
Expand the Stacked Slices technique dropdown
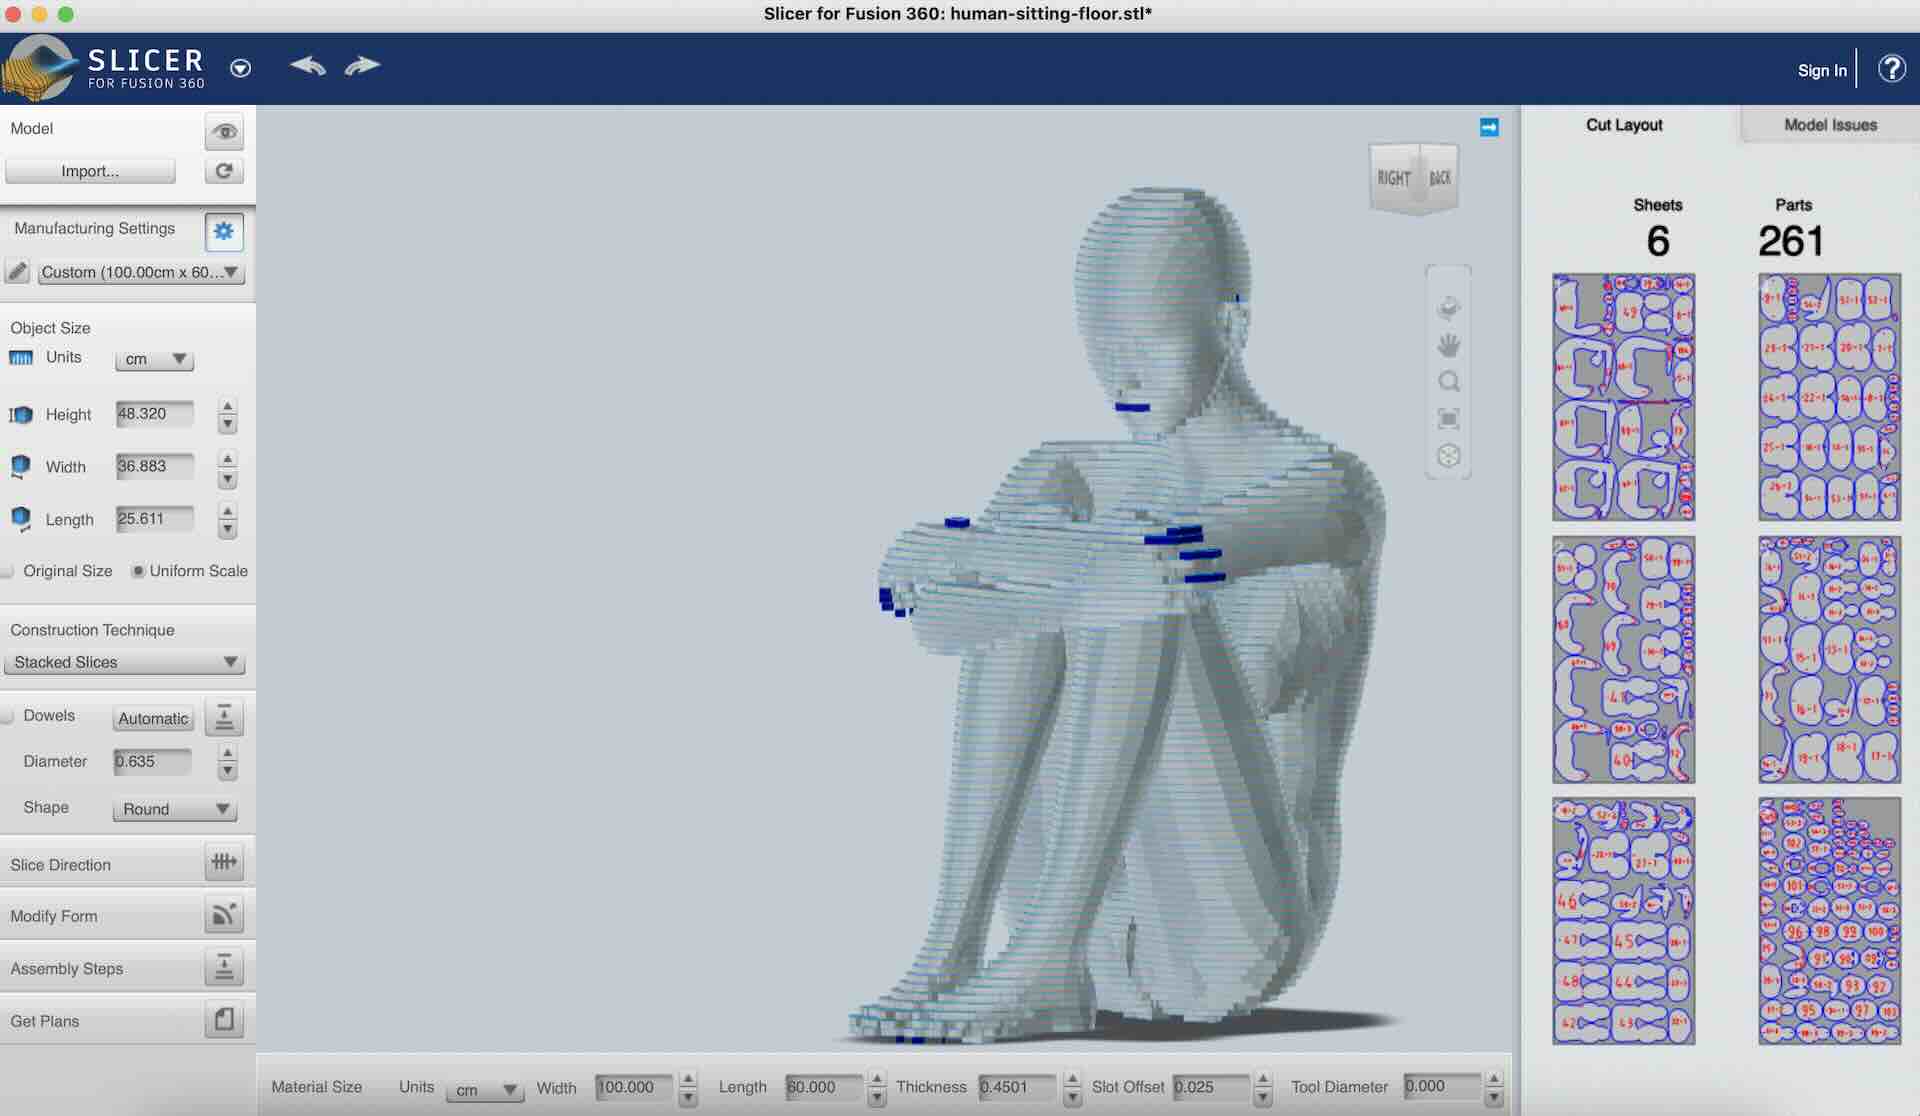click(125, 662)
